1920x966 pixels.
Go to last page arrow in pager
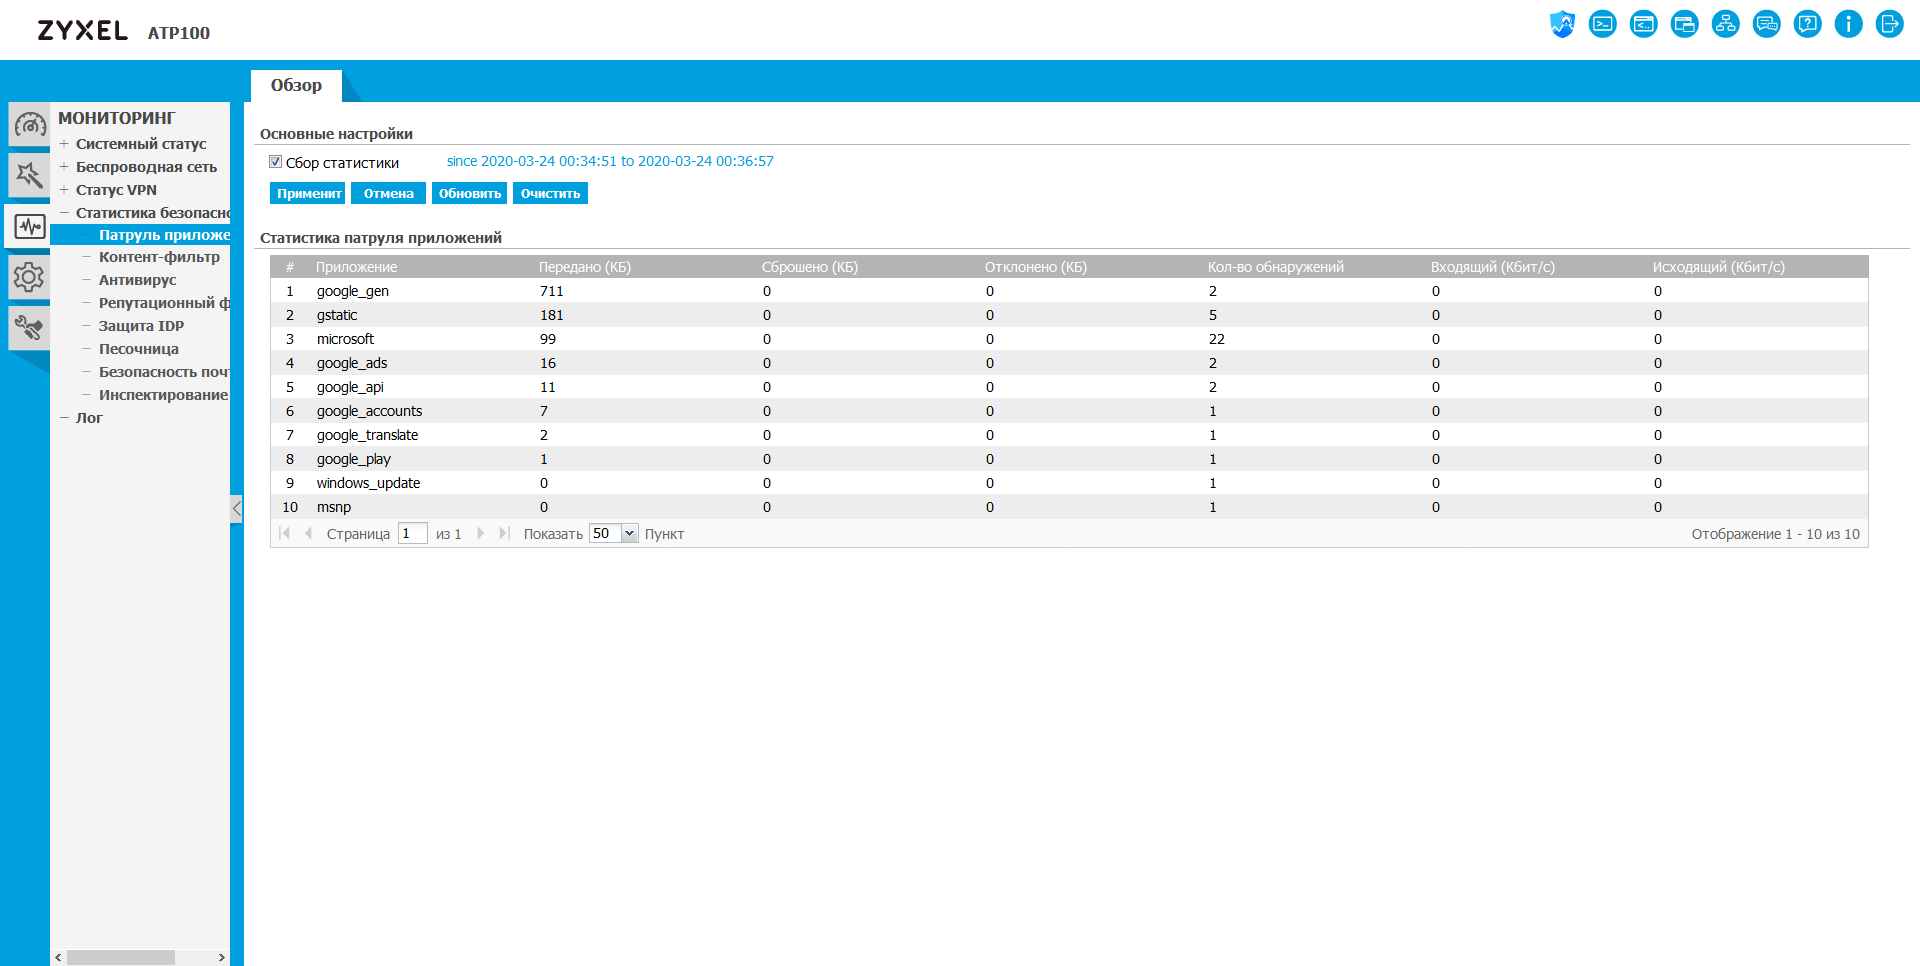pos(504,533)
